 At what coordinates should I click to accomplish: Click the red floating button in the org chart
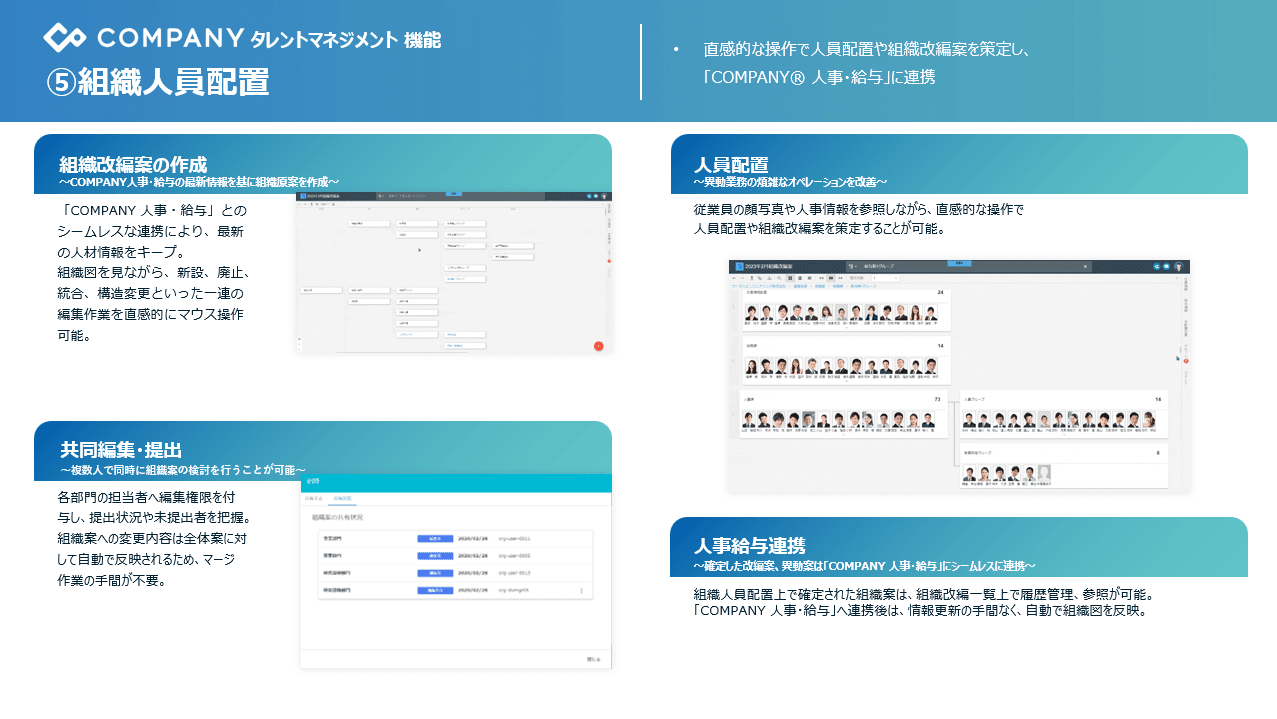pos(598,346)
